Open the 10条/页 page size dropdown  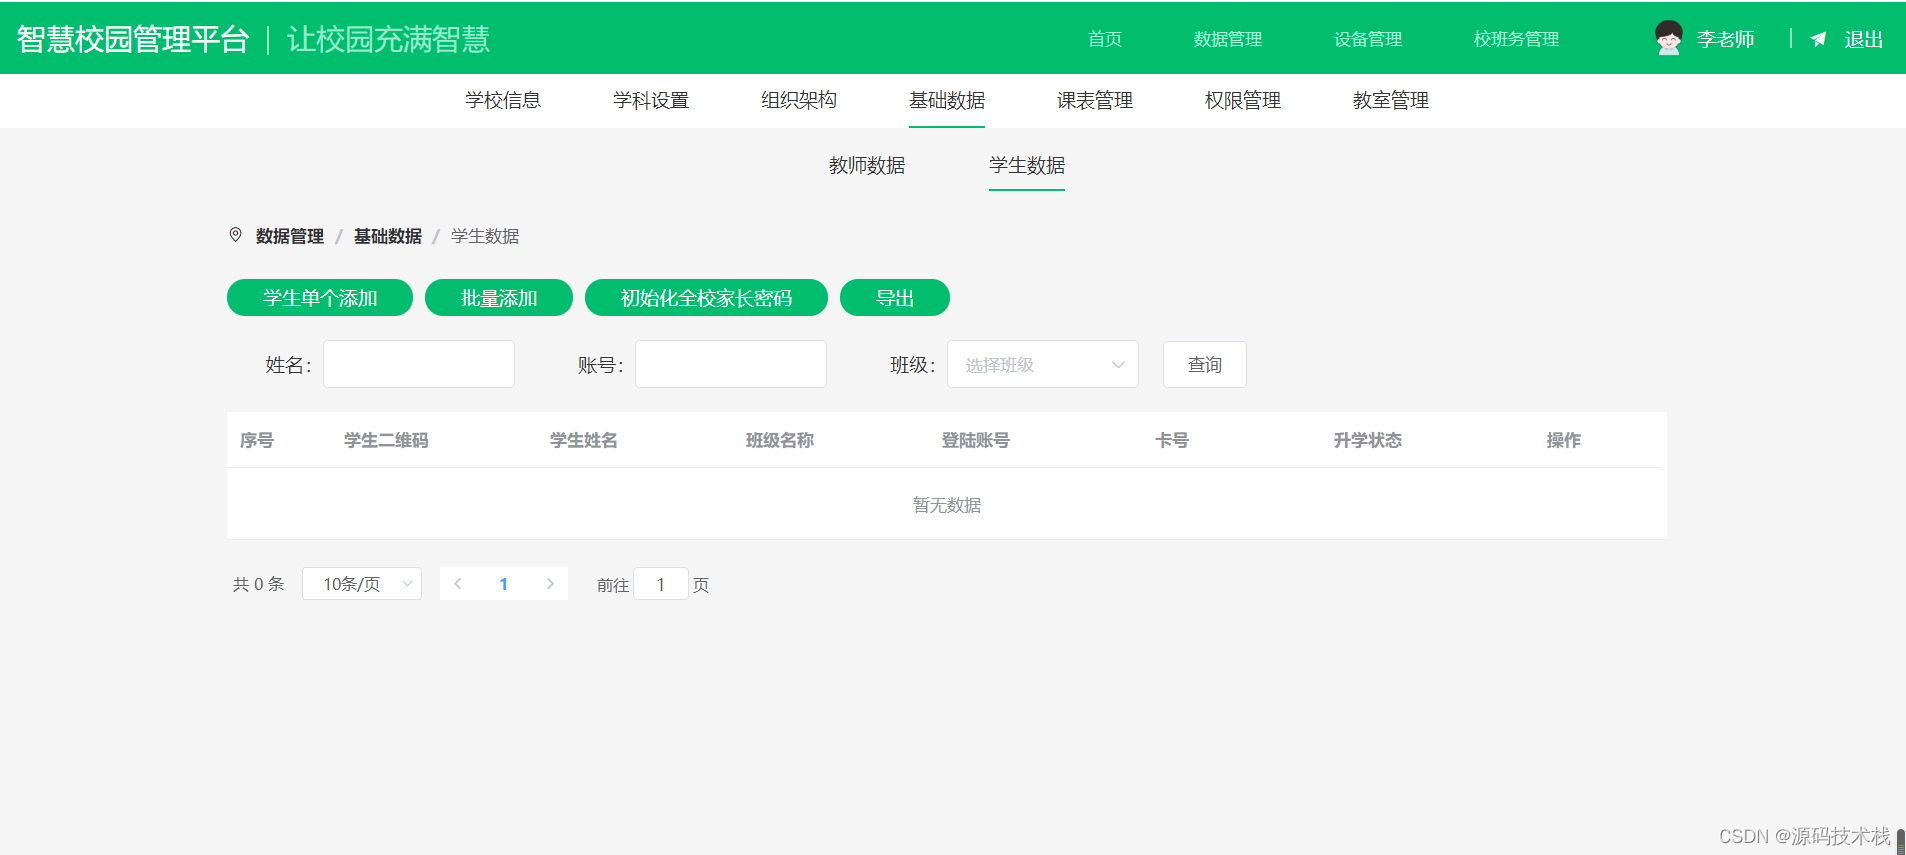[x=362, y=584]
